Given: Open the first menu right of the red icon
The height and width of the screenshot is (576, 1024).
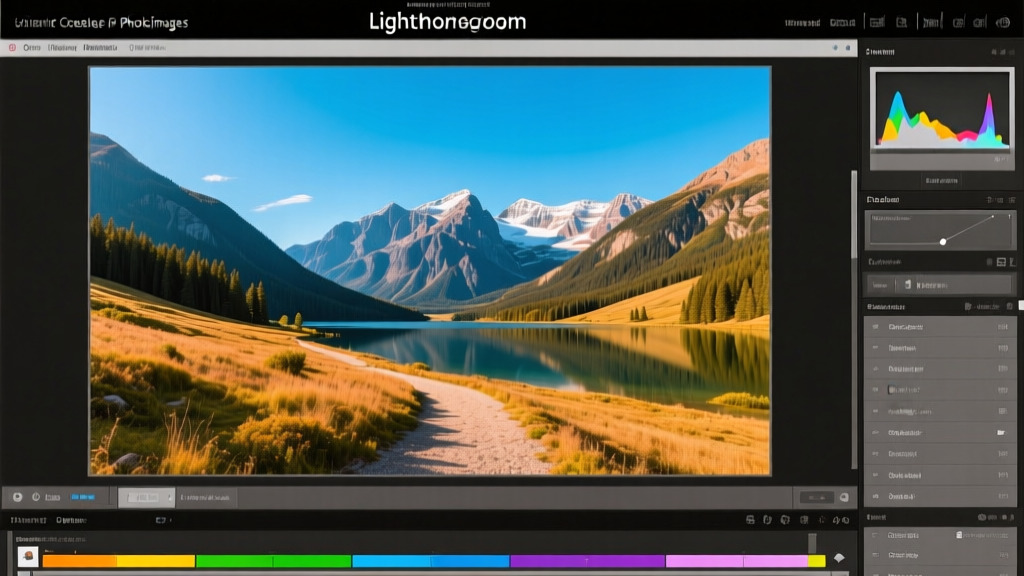Looking at the screenshot, I should 31,48.
